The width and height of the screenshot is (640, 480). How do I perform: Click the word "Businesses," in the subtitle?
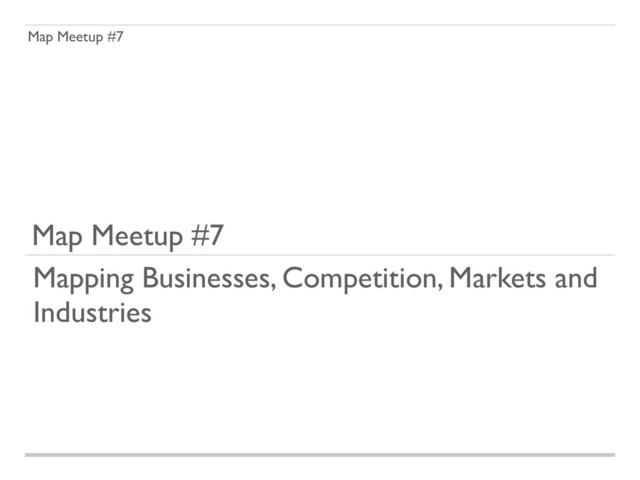(209, 278)
